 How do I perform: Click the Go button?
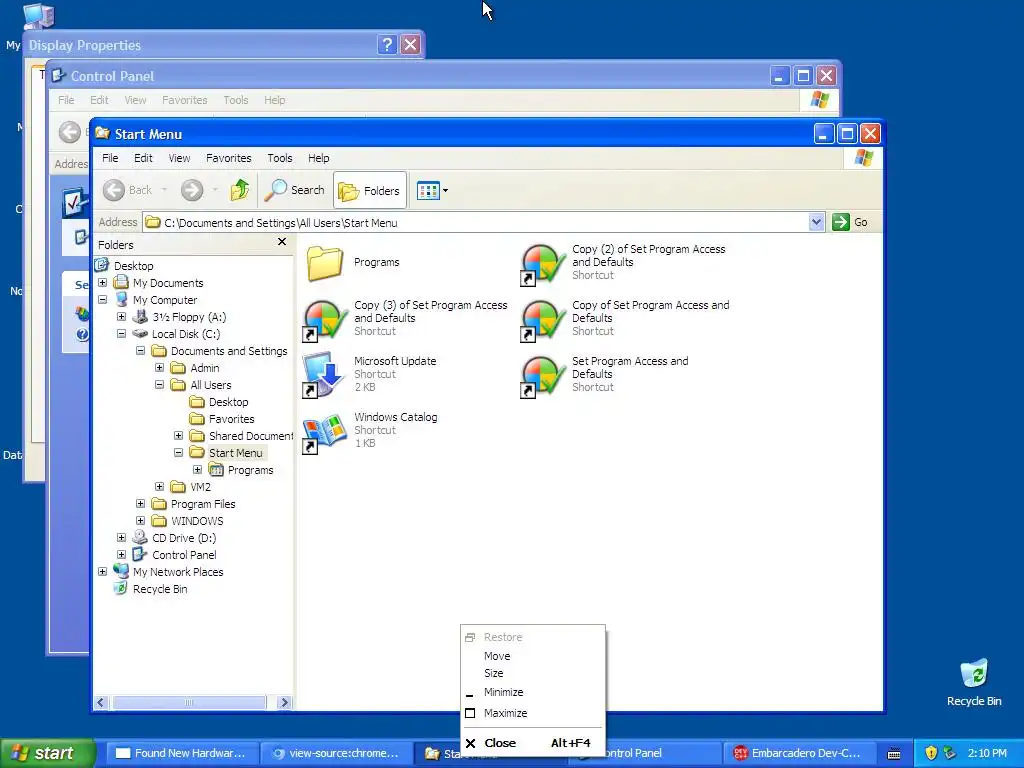[851, 223]
